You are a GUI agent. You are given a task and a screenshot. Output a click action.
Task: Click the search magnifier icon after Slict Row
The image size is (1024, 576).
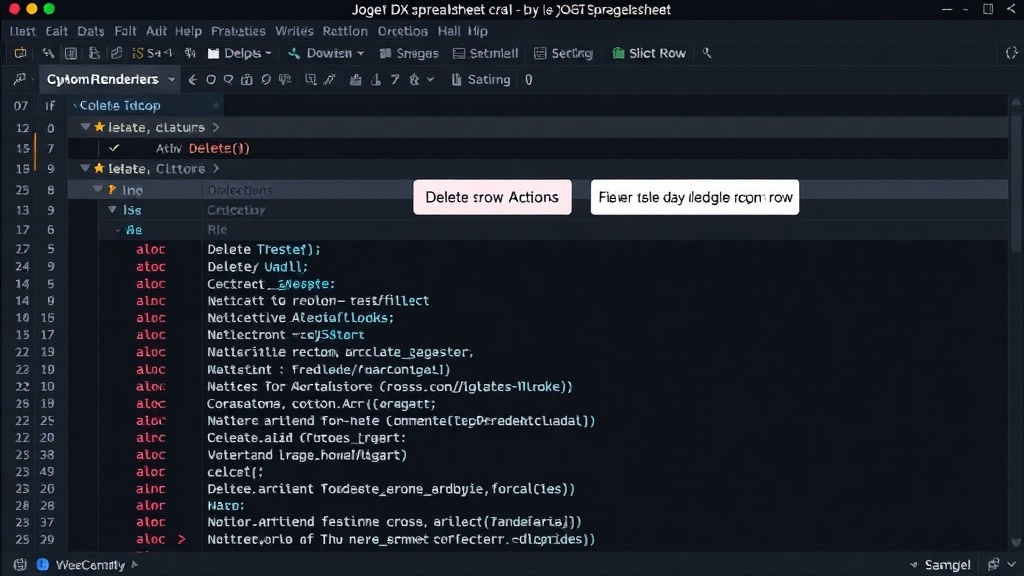click(x=707, y=54)
